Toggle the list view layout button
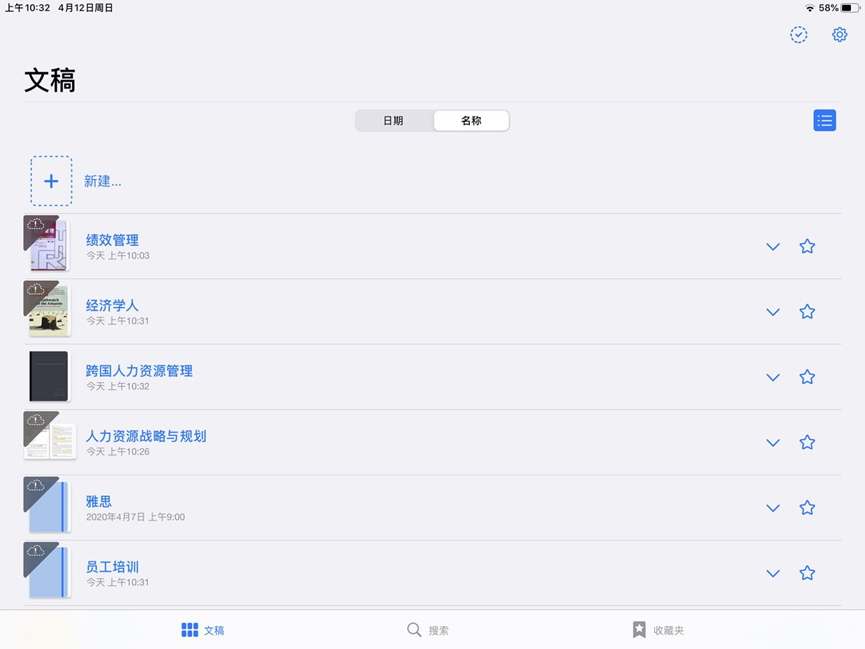The image size is (865, 649). (824, 120)
